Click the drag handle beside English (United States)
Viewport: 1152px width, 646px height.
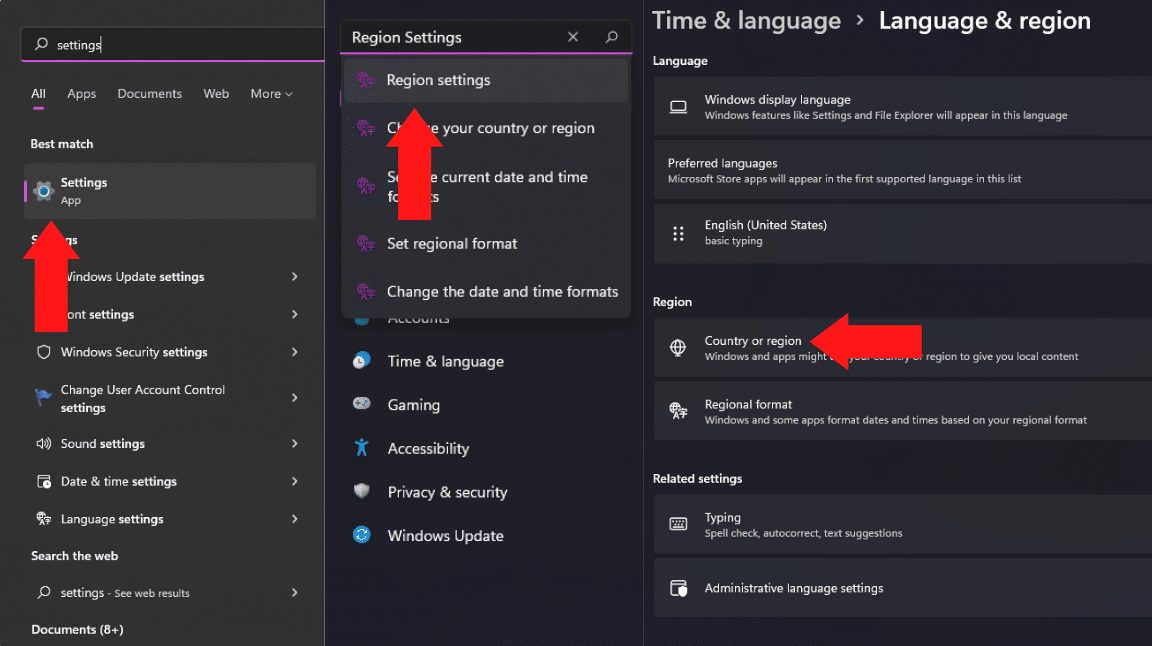[678, 234]
